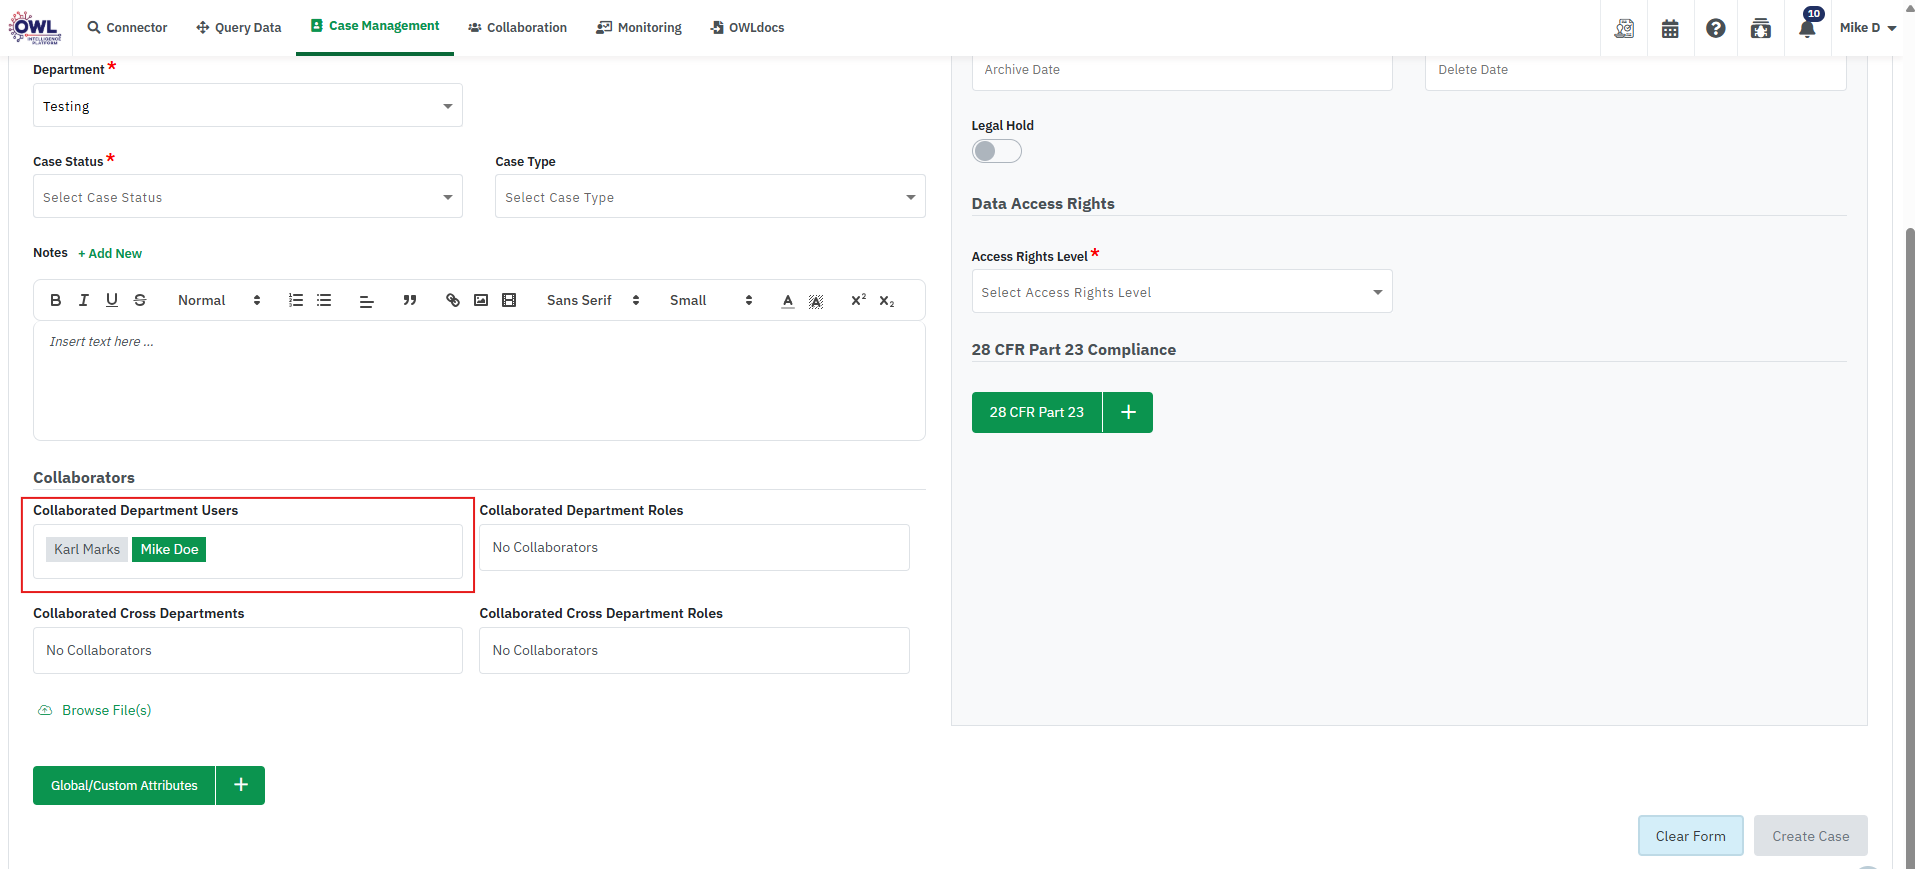This screenshot has height=869, width=1915.
Task: Go to the Query Data menu
Action: click(x=239, y=28)
